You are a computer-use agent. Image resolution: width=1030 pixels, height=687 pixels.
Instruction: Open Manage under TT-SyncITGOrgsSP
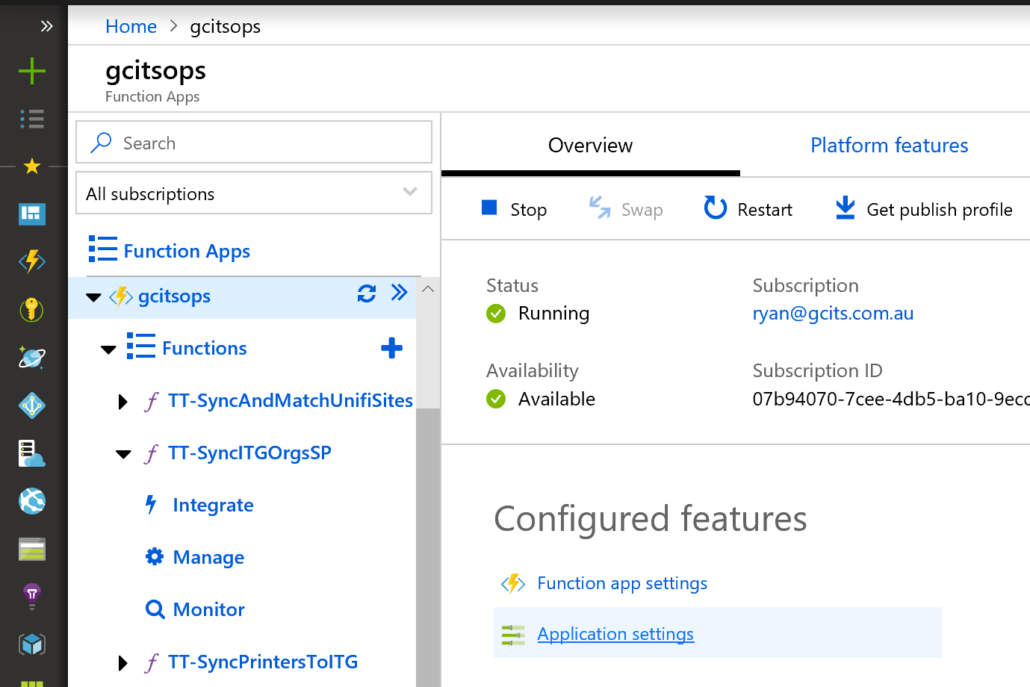pyautogui.click(x=208, y=558)
